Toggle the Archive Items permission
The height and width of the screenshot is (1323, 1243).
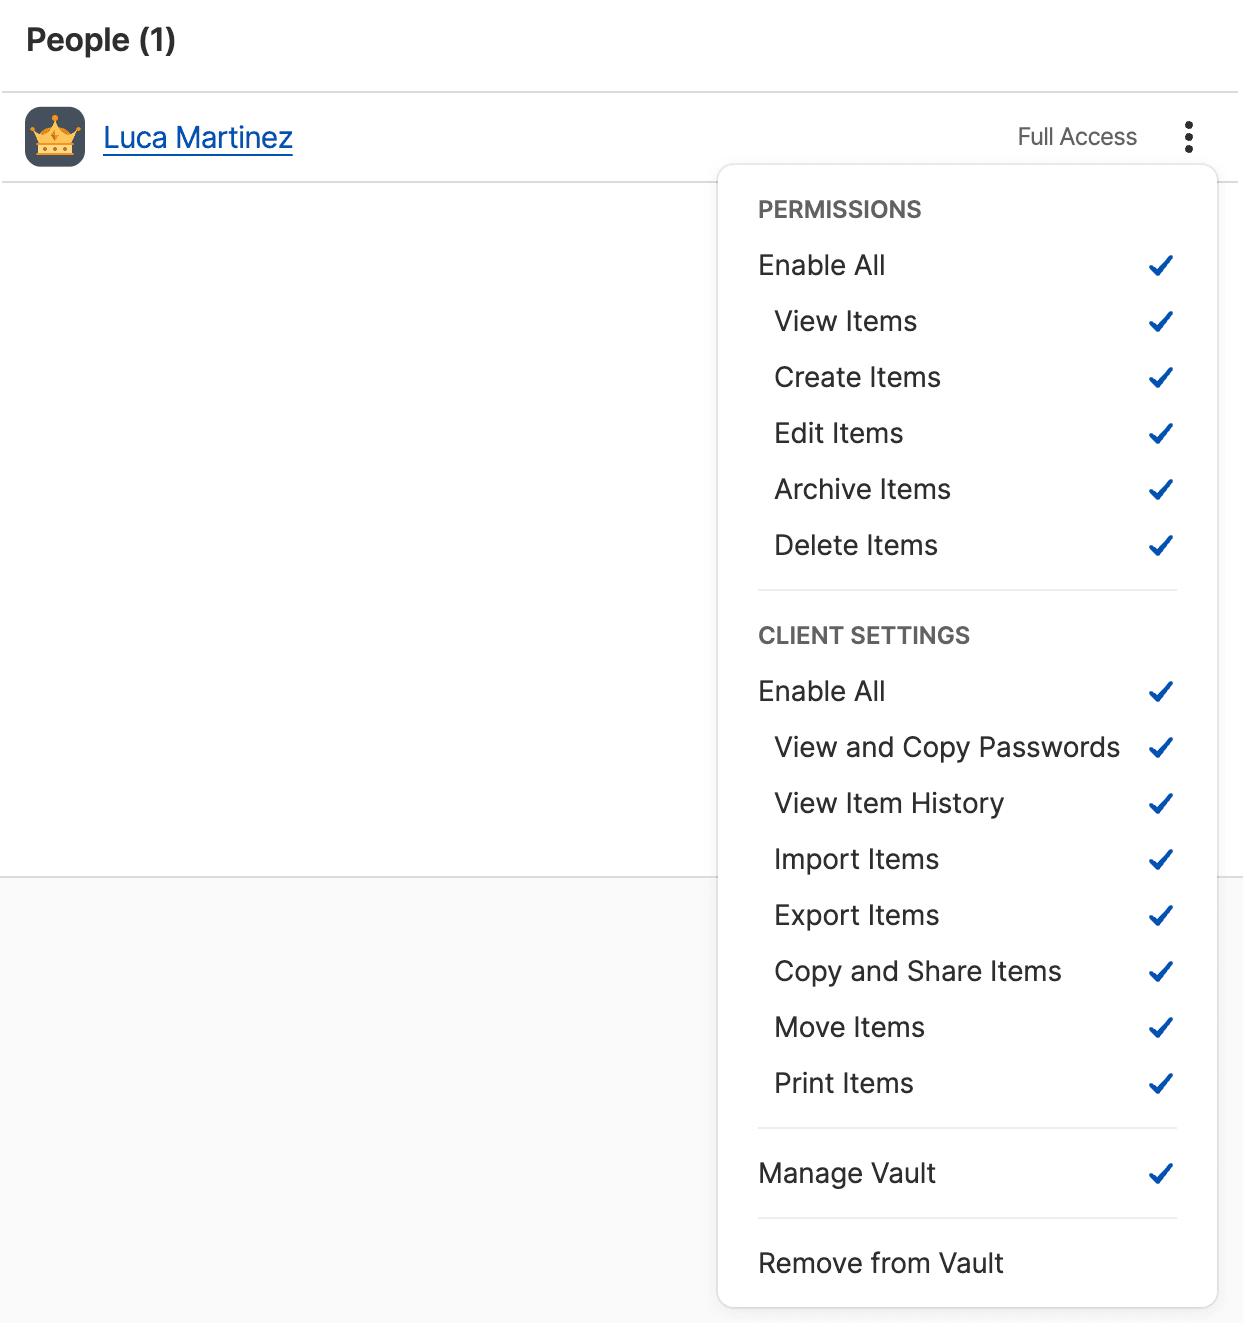[967, 489]
